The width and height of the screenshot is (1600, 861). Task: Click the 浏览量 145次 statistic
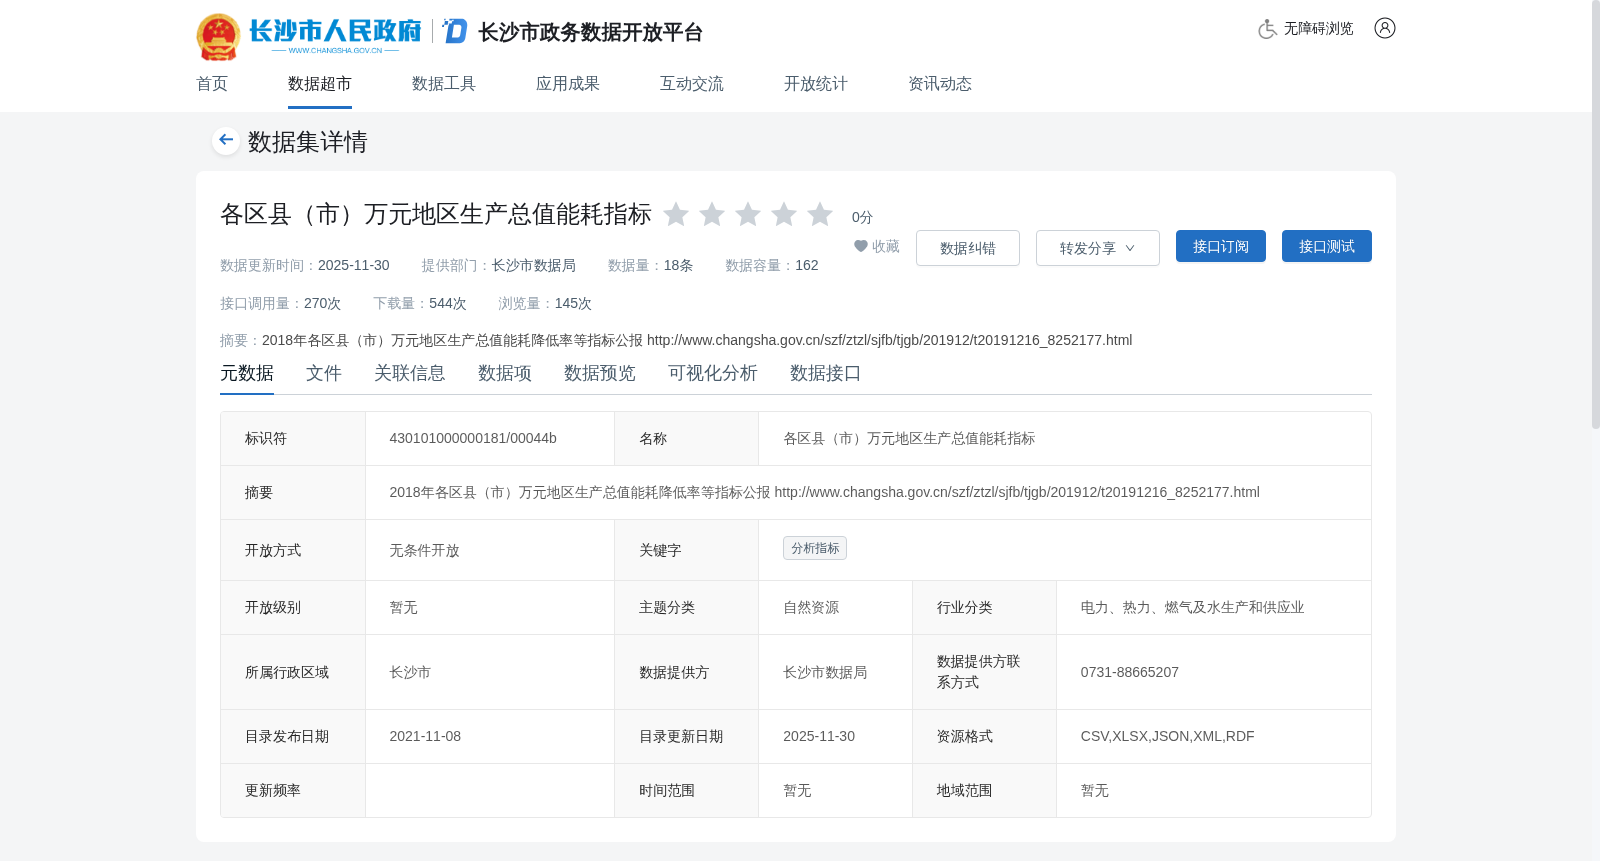tap(545, 303)
